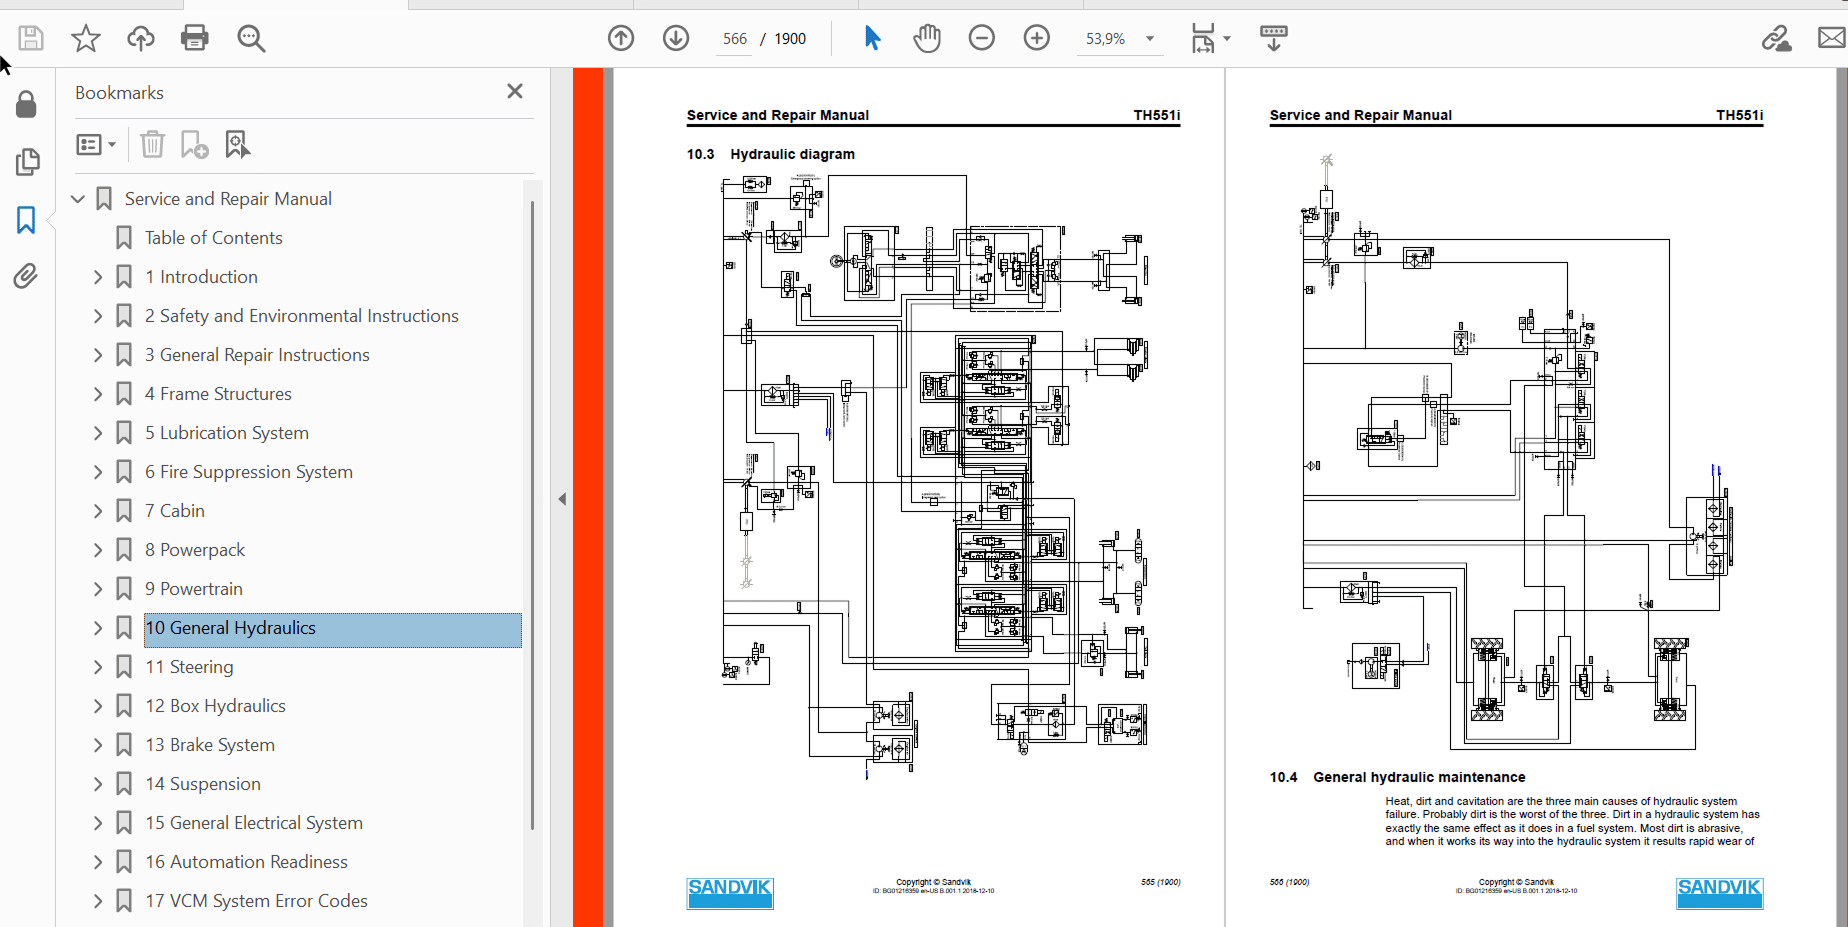The image size is (1848, 927).
Task: Click the zoom in plus button
Action: [1037, 38]
